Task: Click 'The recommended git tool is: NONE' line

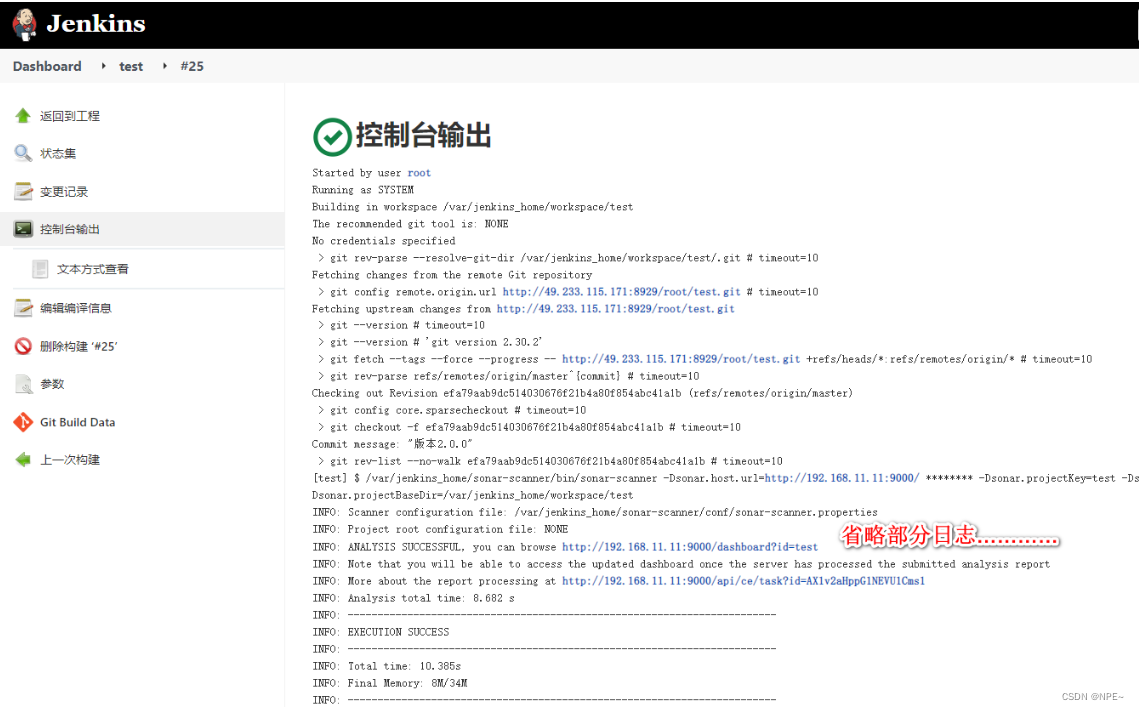Action: coord(410,224)
